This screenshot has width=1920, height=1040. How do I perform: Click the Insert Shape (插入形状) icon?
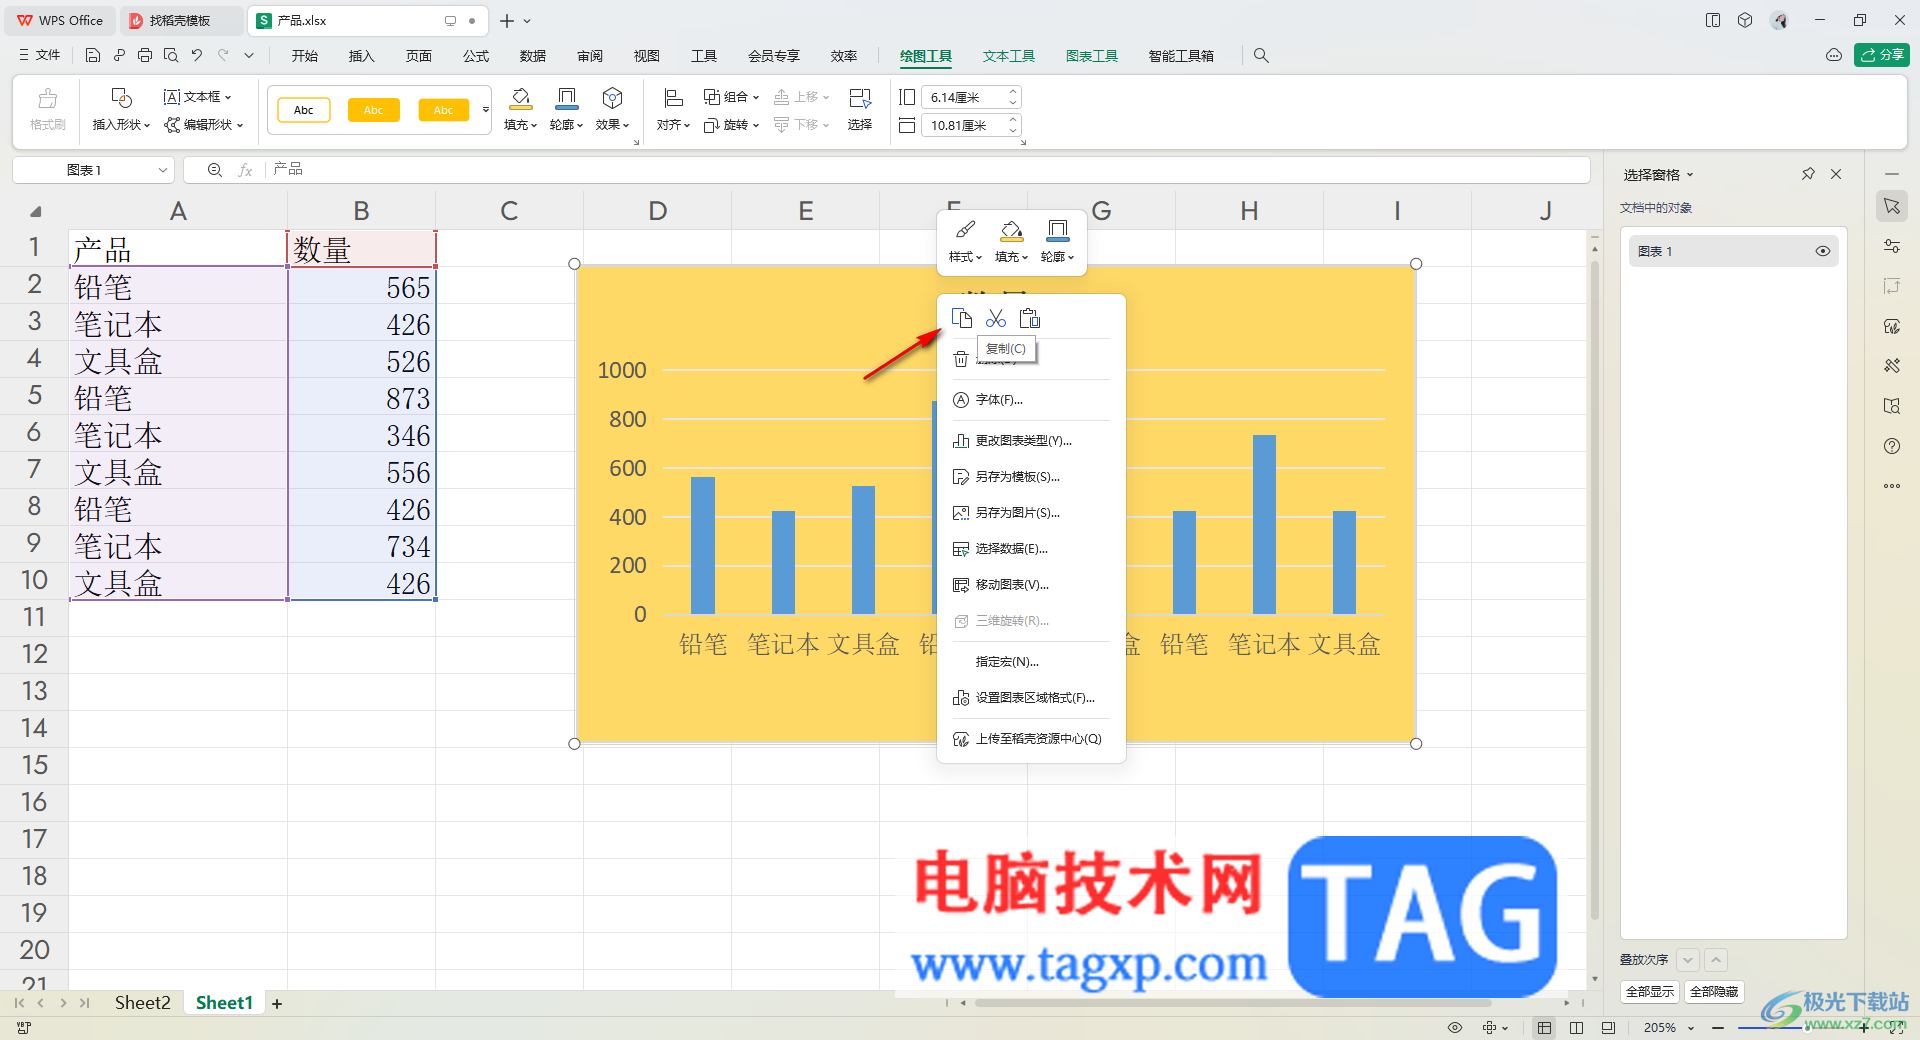point(121,98)
